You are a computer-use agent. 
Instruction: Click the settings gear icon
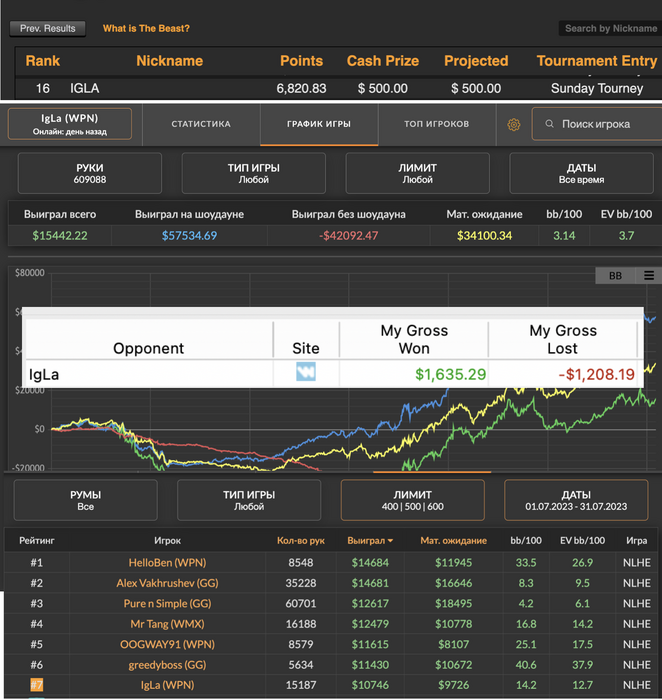click(x=514, y=125)
